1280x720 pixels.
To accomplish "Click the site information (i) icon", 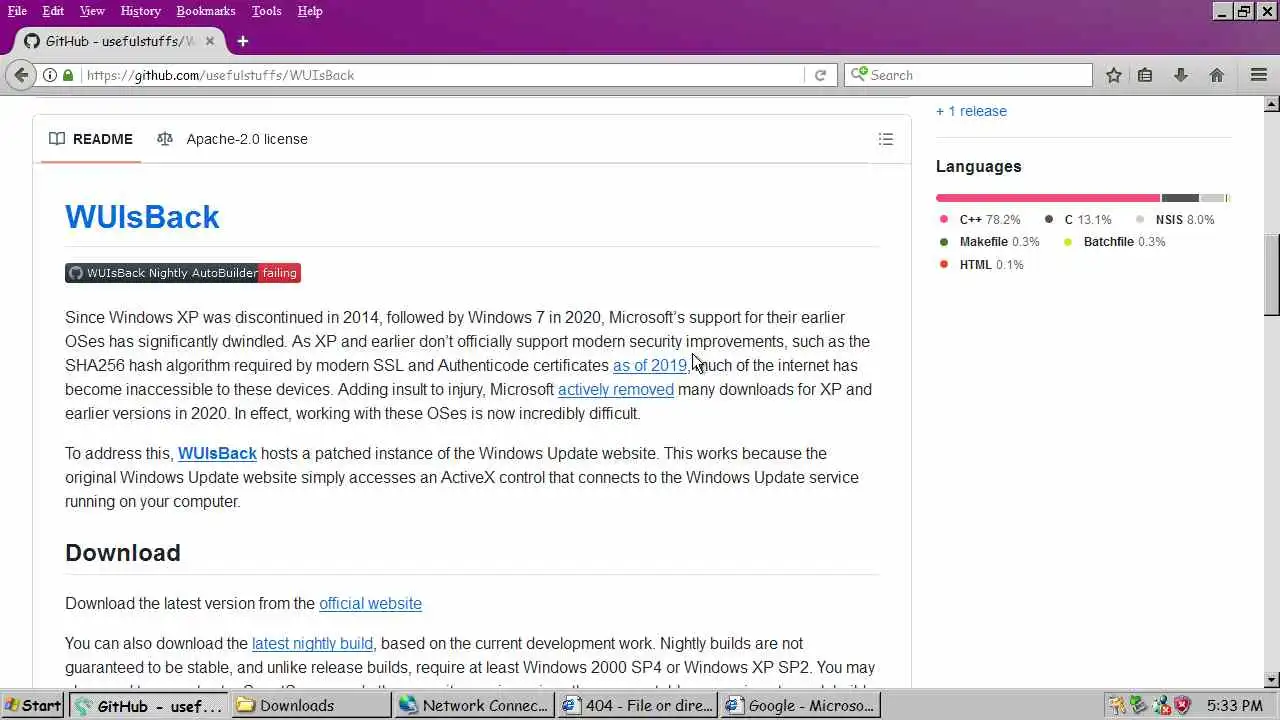I will (49, 75).
